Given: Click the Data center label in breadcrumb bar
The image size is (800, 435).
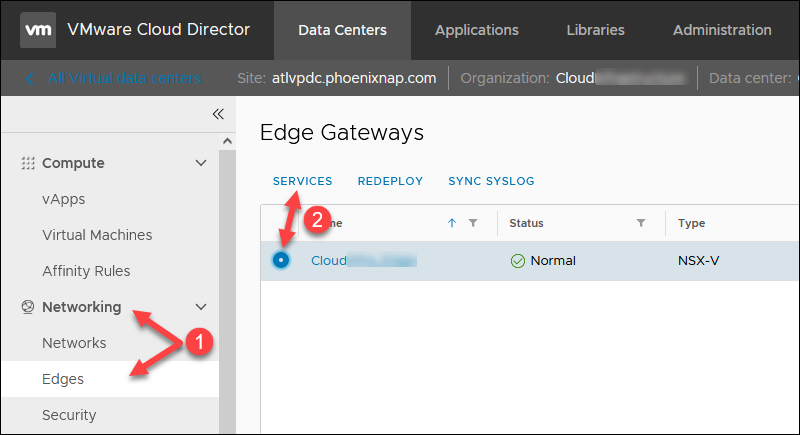Looking at the screenshot, I should [750, 78].
